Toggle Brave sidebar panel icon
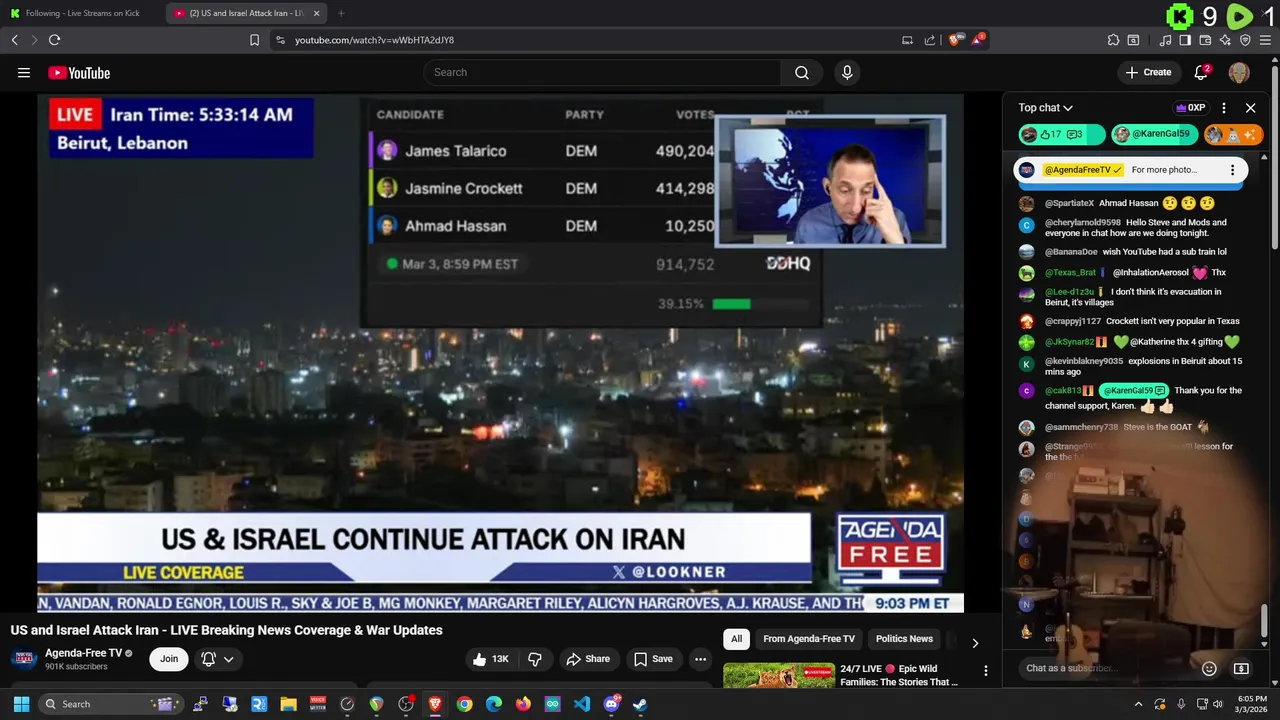Viewport: 1280px width, 720px height. (1185, 40)
